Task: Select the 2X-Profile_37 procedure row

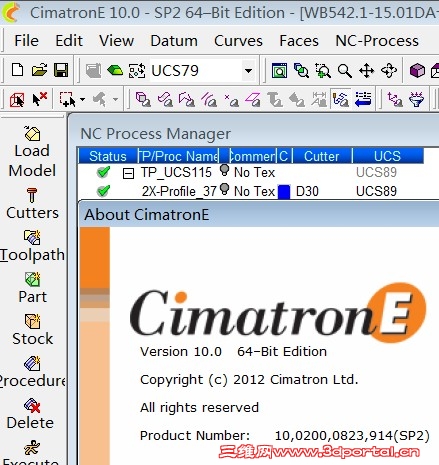Action: coord(251,191)
